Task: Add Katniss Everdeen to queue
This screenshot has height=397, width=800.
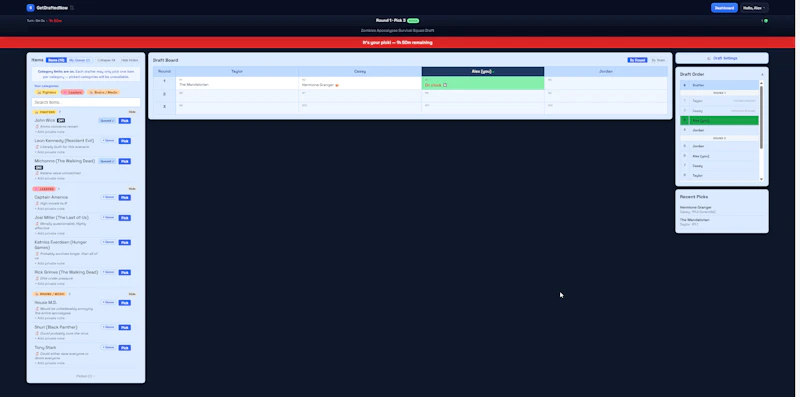Action: coord(108,242)
